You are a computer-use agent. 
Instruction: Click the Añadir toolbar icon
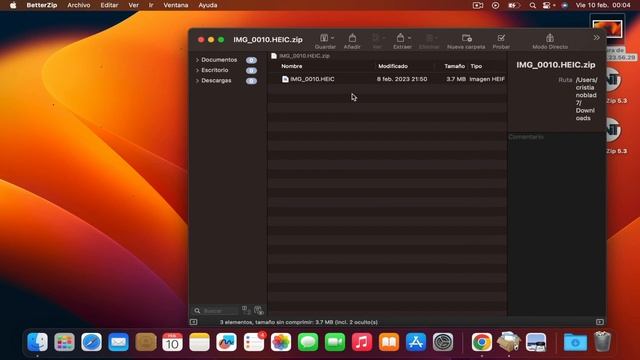pos(352,38)
